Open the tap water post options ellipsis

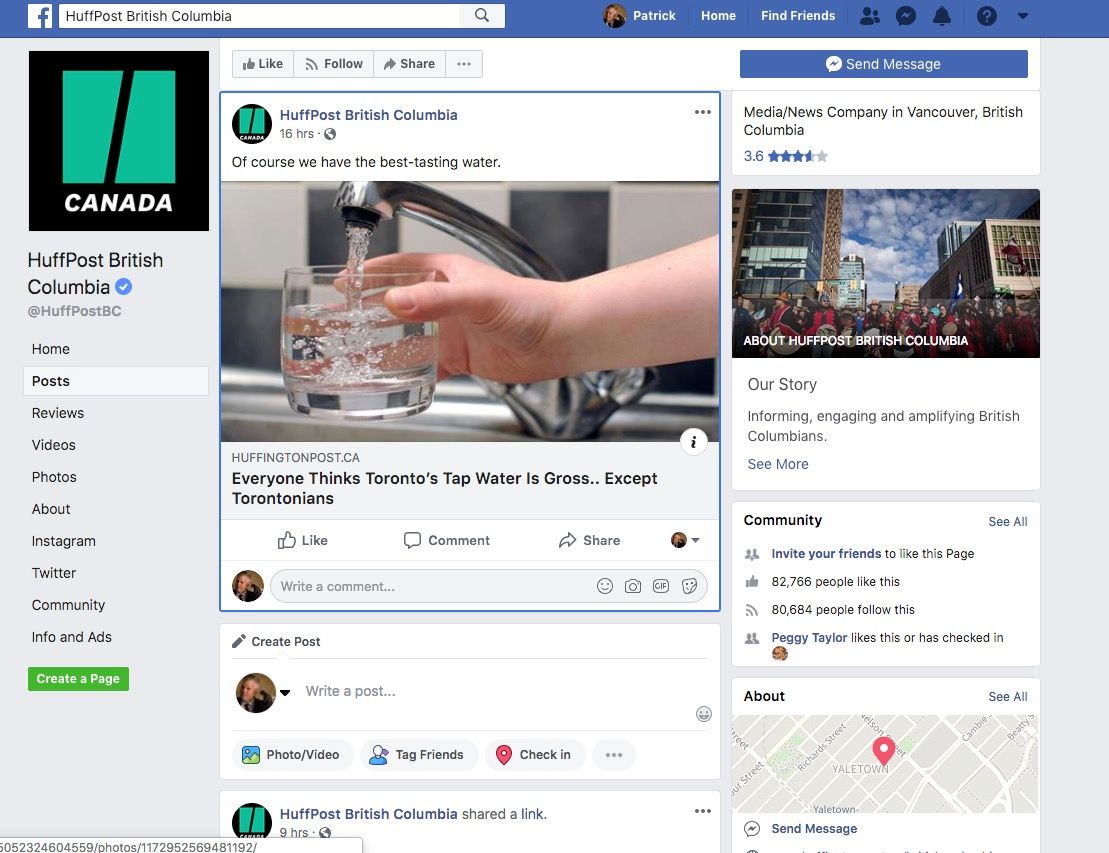click(x=702, y=112)
